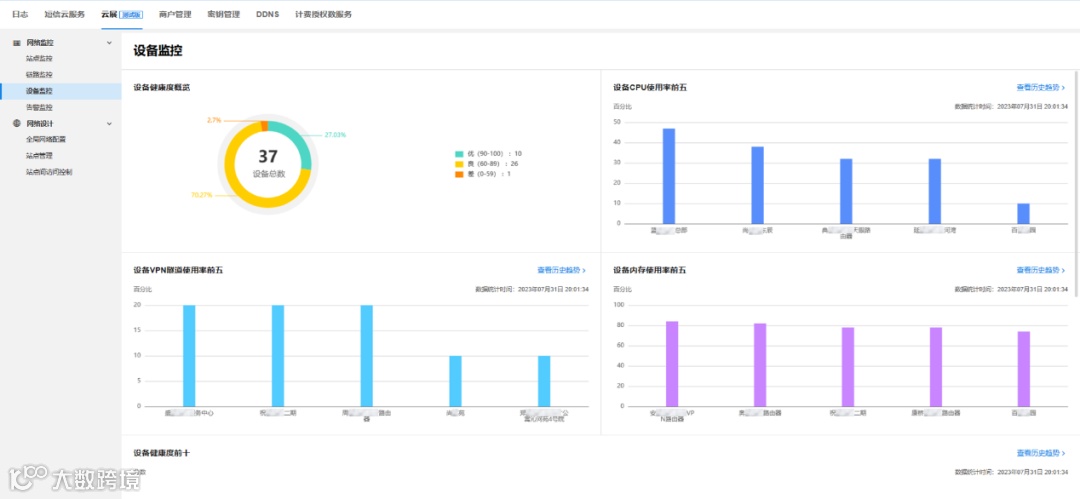Open 站点管理 in the sidebar
The image size is (1080, 499).
pyautogui.click(x=39, y=156)
